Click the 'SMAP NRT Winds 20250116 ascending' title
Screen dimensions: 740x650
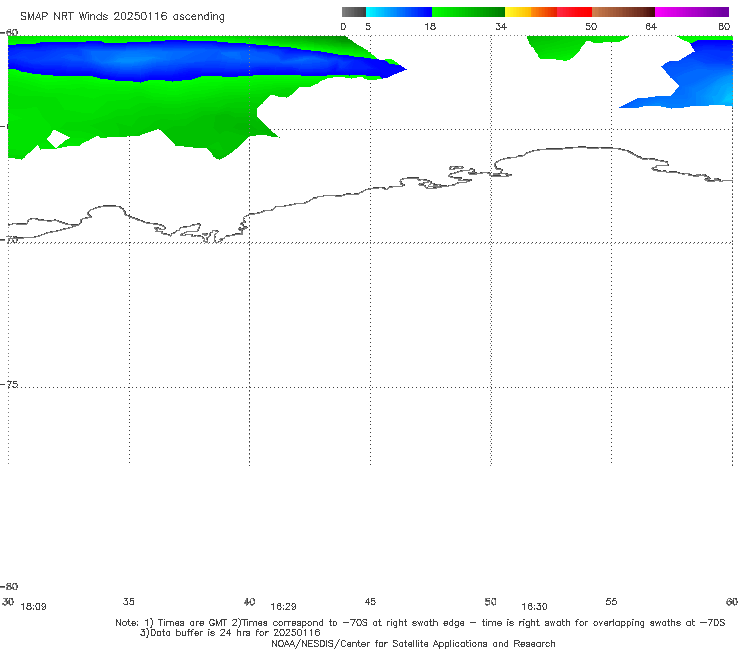122,17
